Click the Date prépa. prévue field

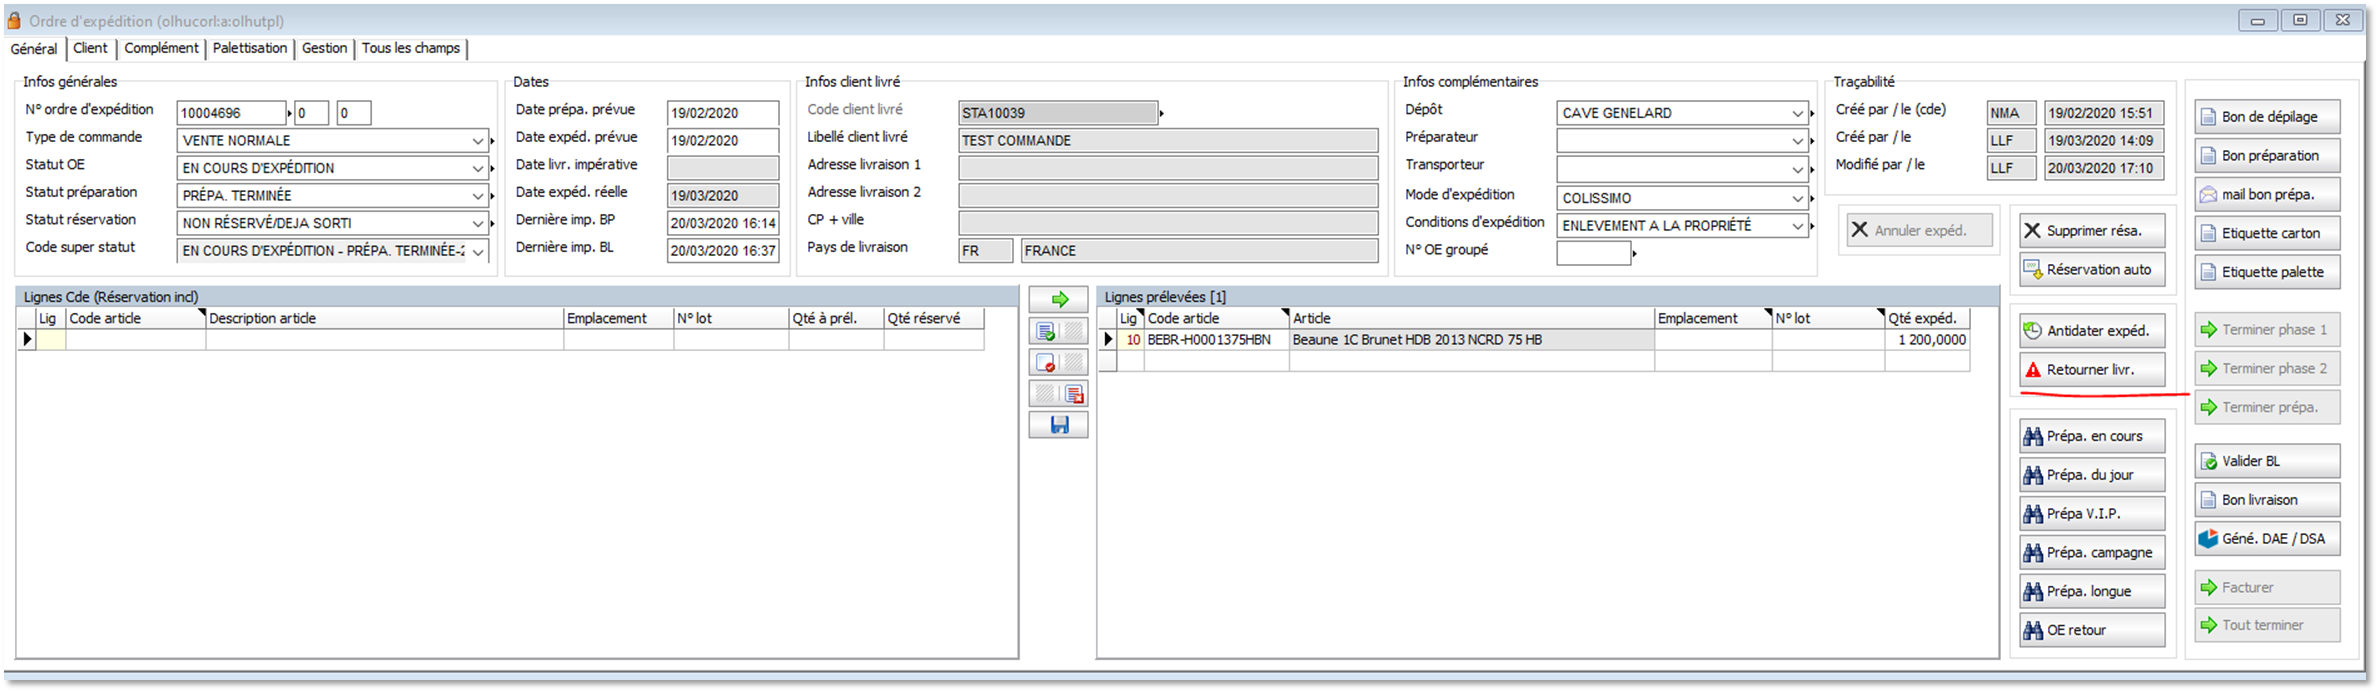point(722,114)
